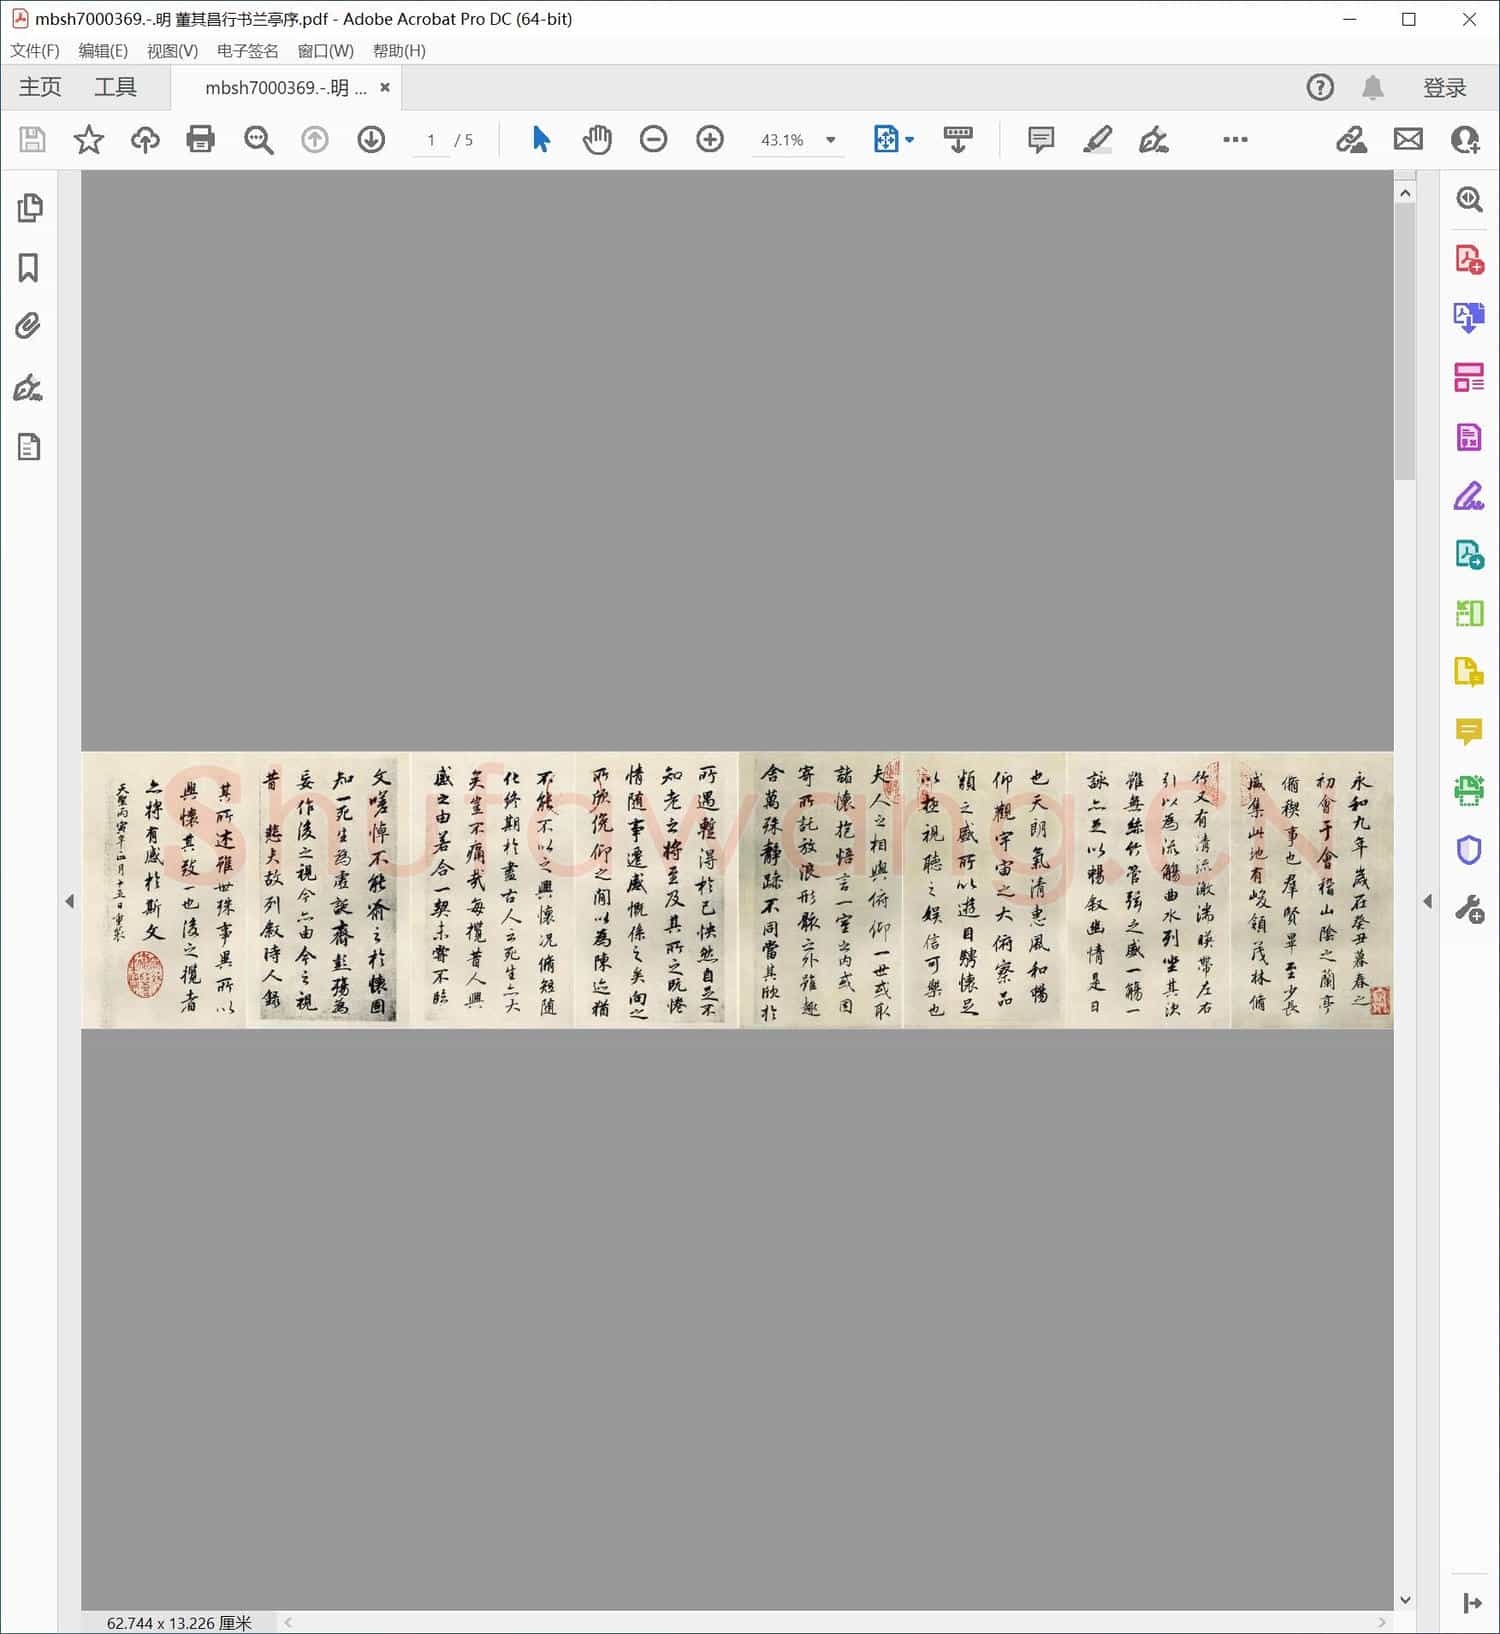Screen dimensions: 1500x1634
Task: Activate the selection arrow tool
Action: click(541, 139)
